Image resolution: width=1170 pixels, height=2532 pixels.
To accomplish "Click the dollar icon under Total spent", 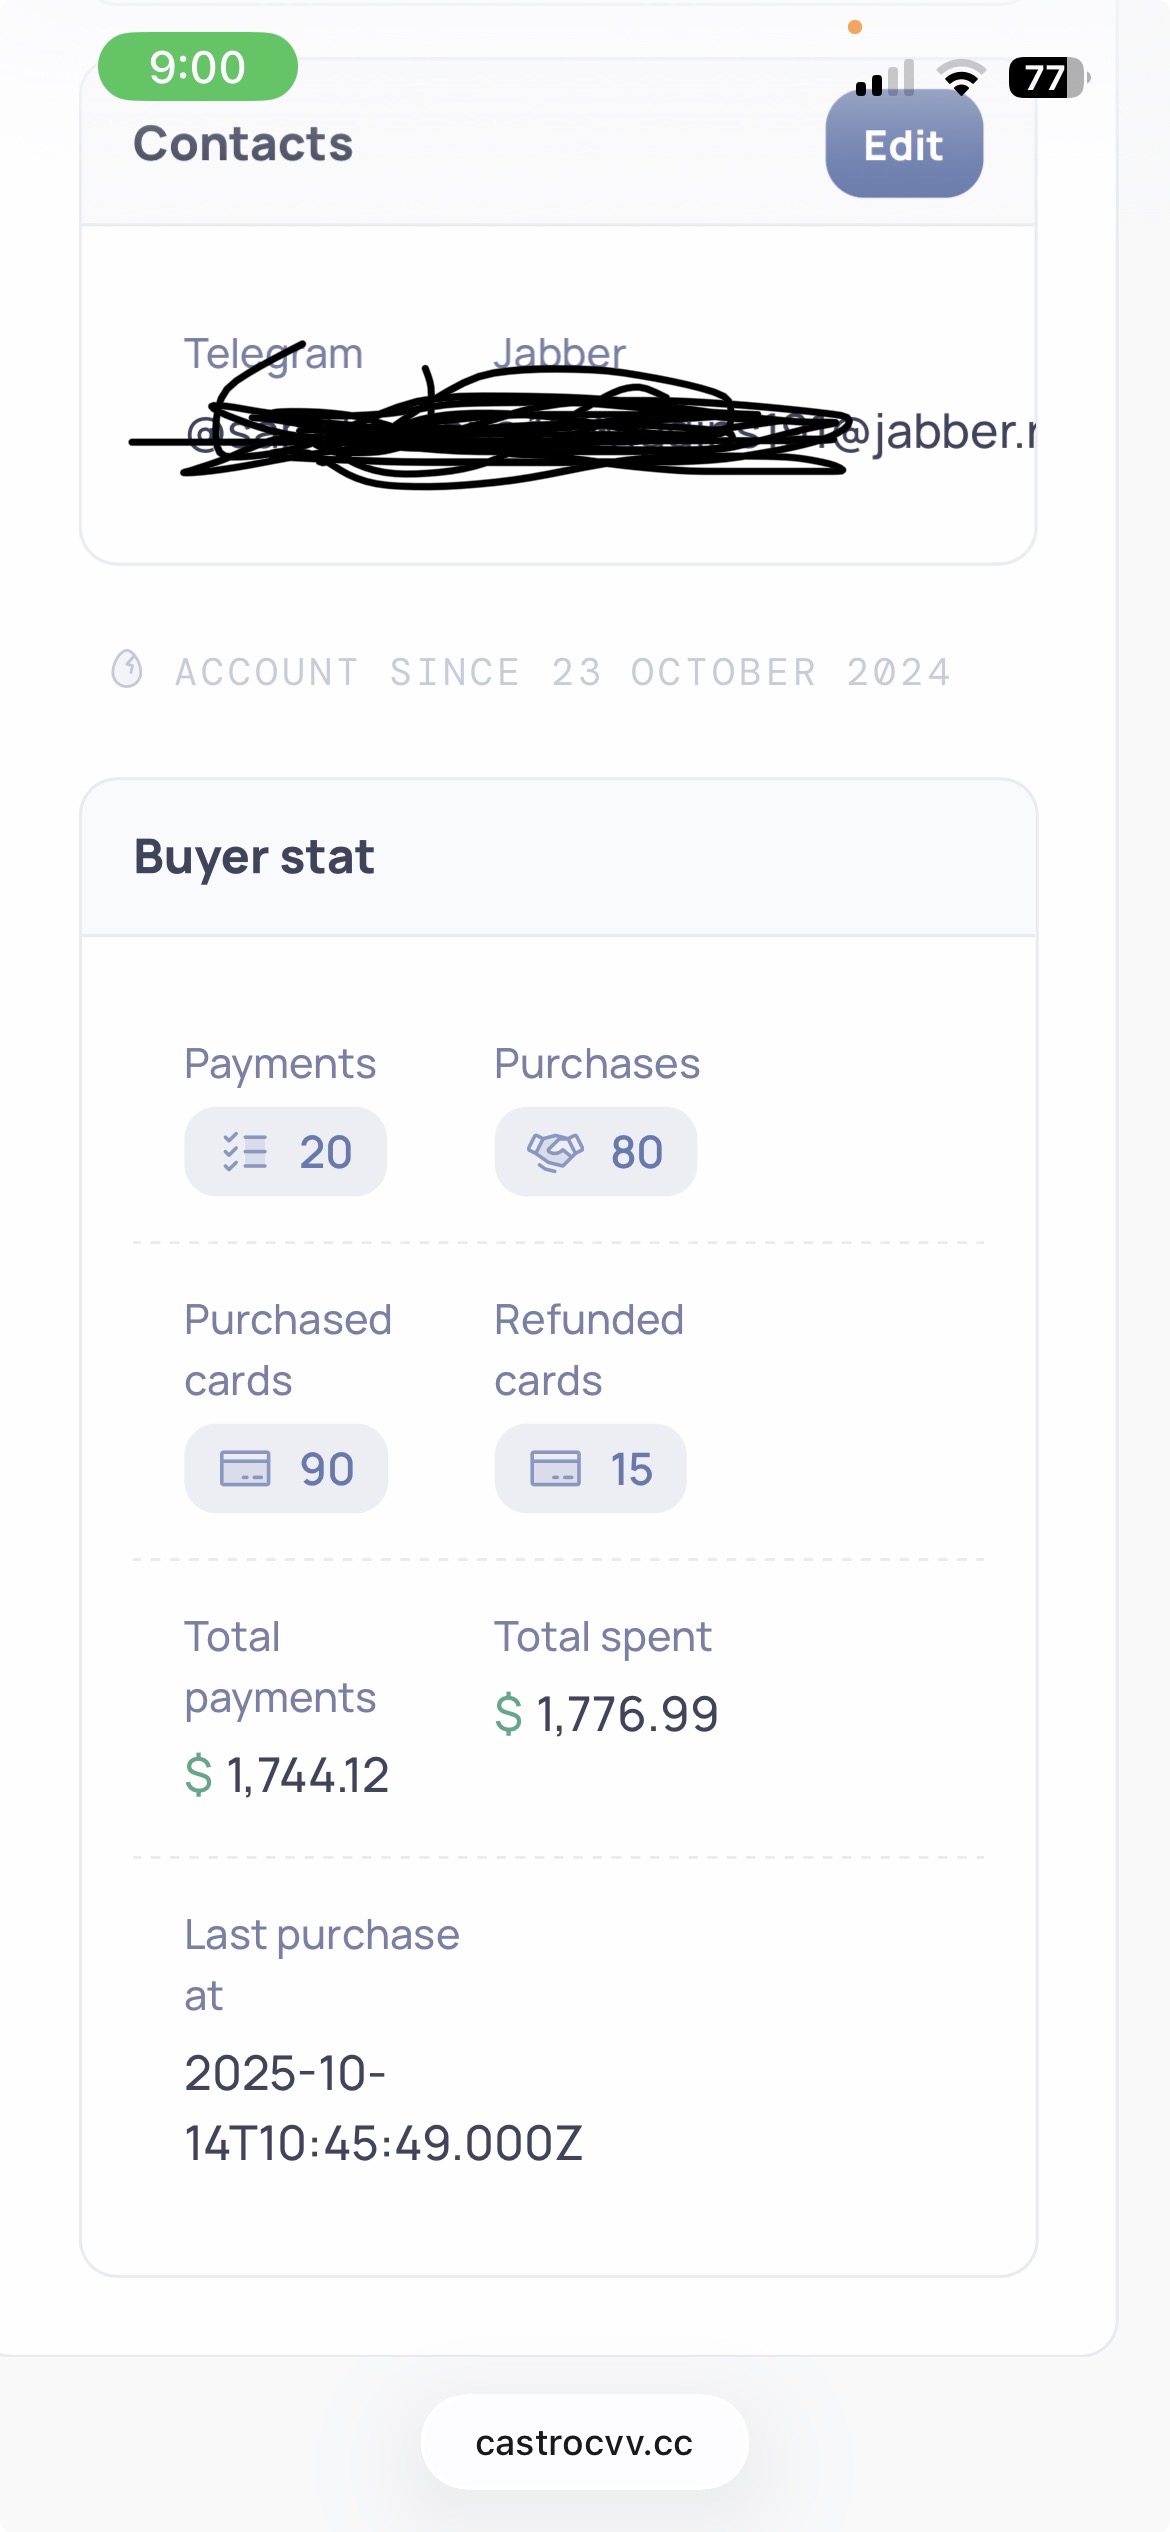I will tap(509, 1715).
